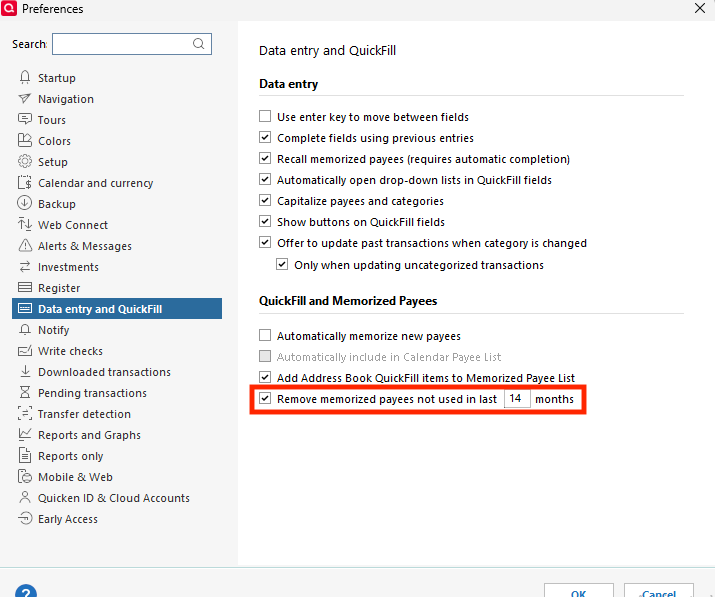Click the Colors palette icon
Screen dimensions: 715x597
pyautogui.click(x=25, y=140)
